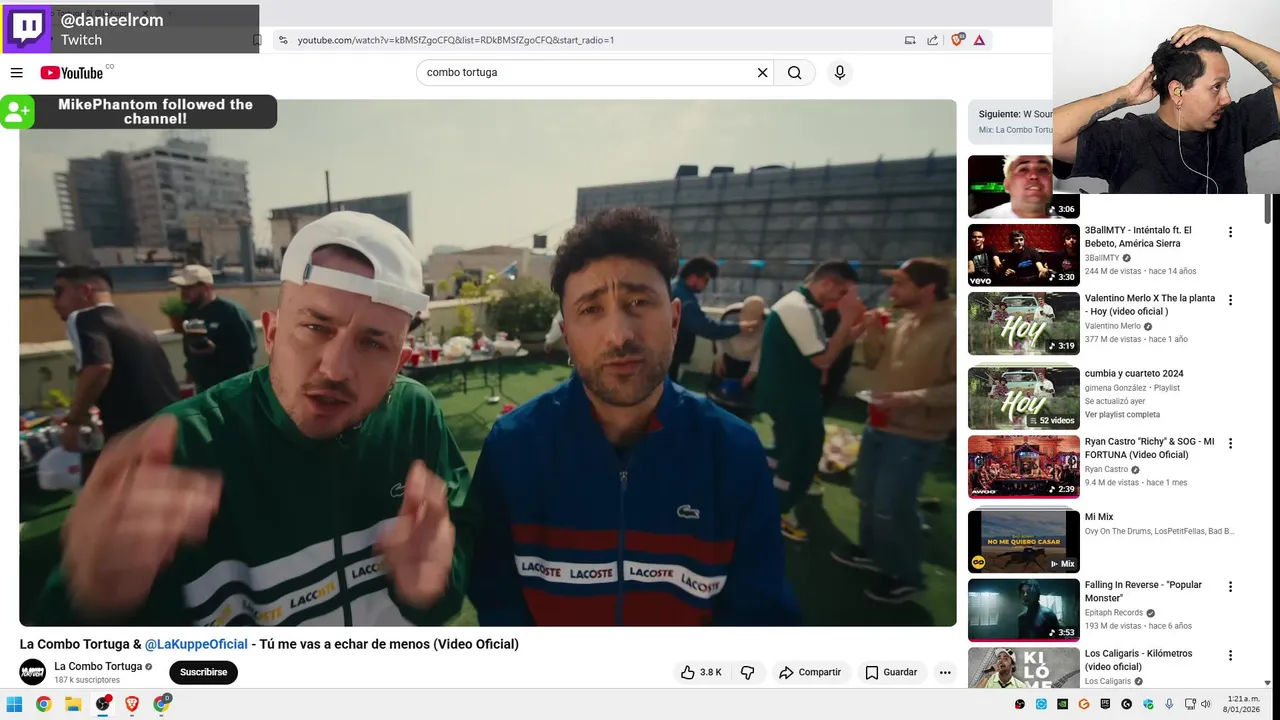Open options menu for Ryan Castro MI FORTUNA
The image size is (1280, 720).
click(x=1230, y=443)
